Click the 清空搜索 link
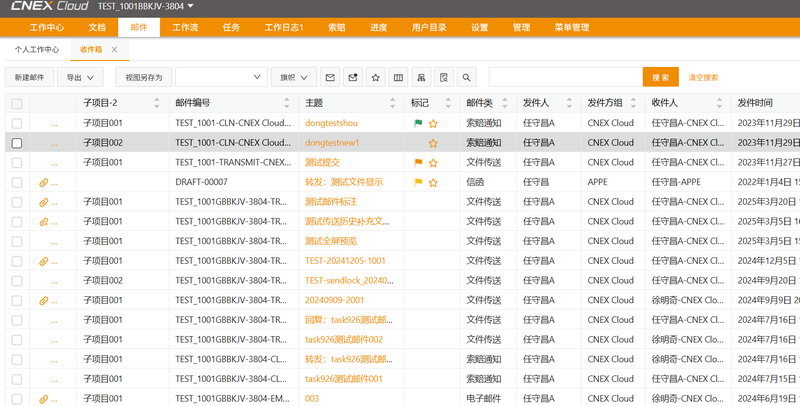 click(703, 77)
